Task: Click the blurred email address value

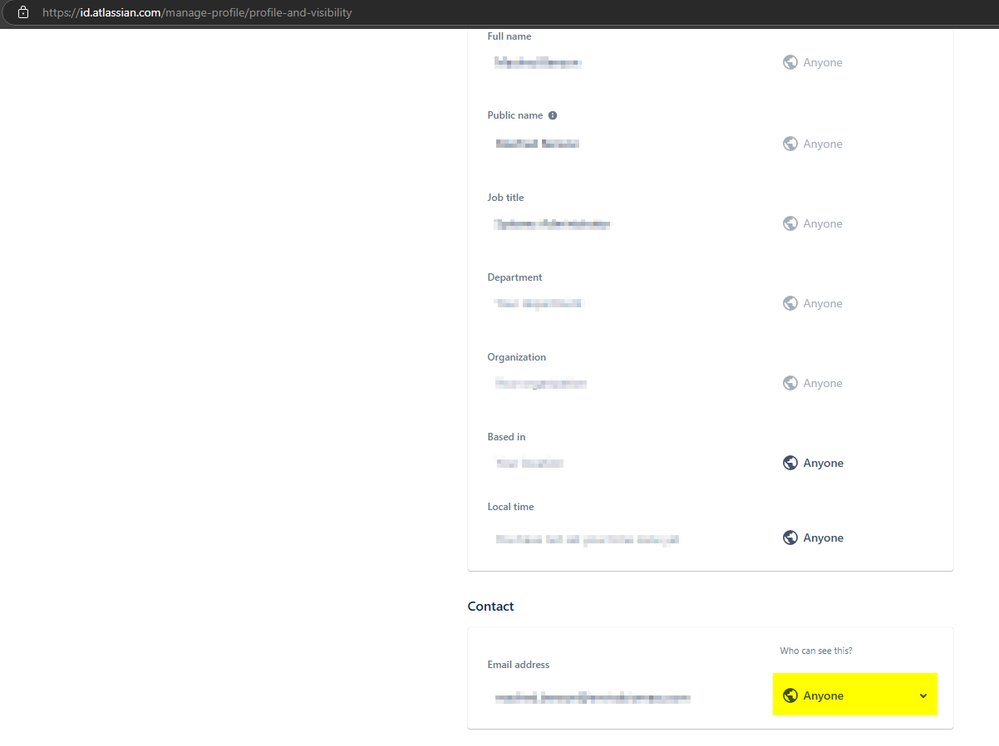Action: tap(592, 697)
